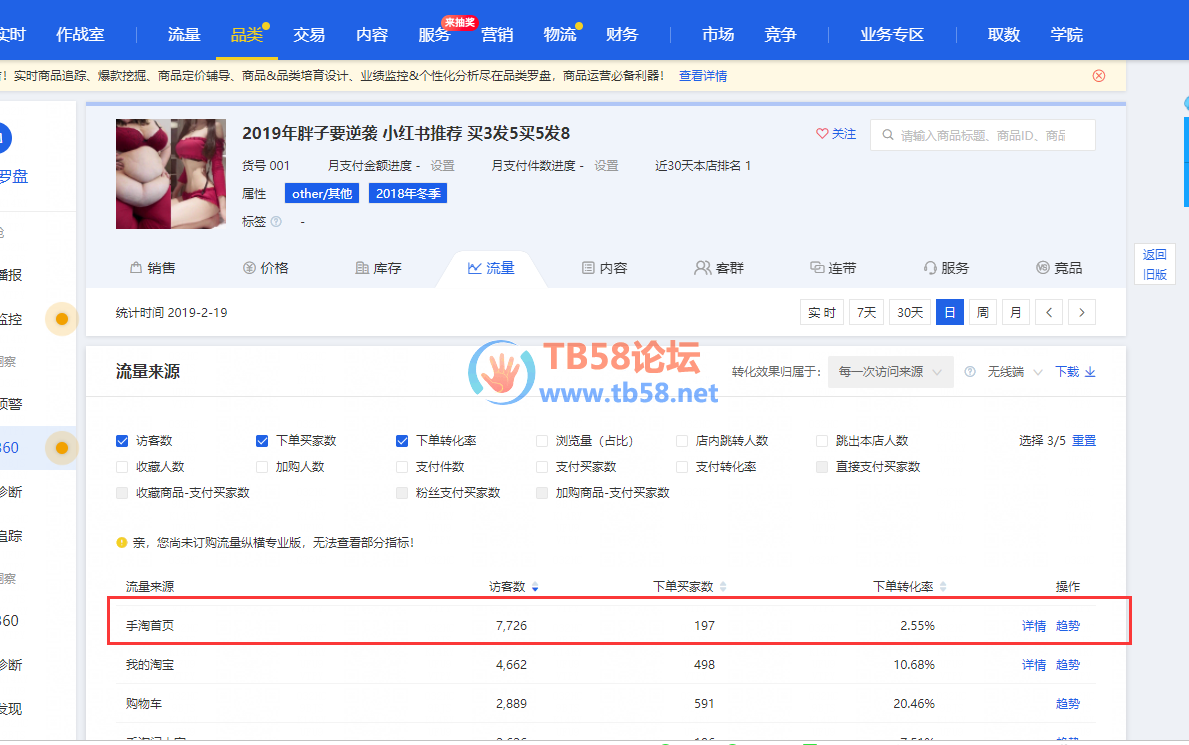The height and width of the screenshot is (745, 1189).
Task: Open 作战室 in top navigation
Action: (x=80, y=34)
